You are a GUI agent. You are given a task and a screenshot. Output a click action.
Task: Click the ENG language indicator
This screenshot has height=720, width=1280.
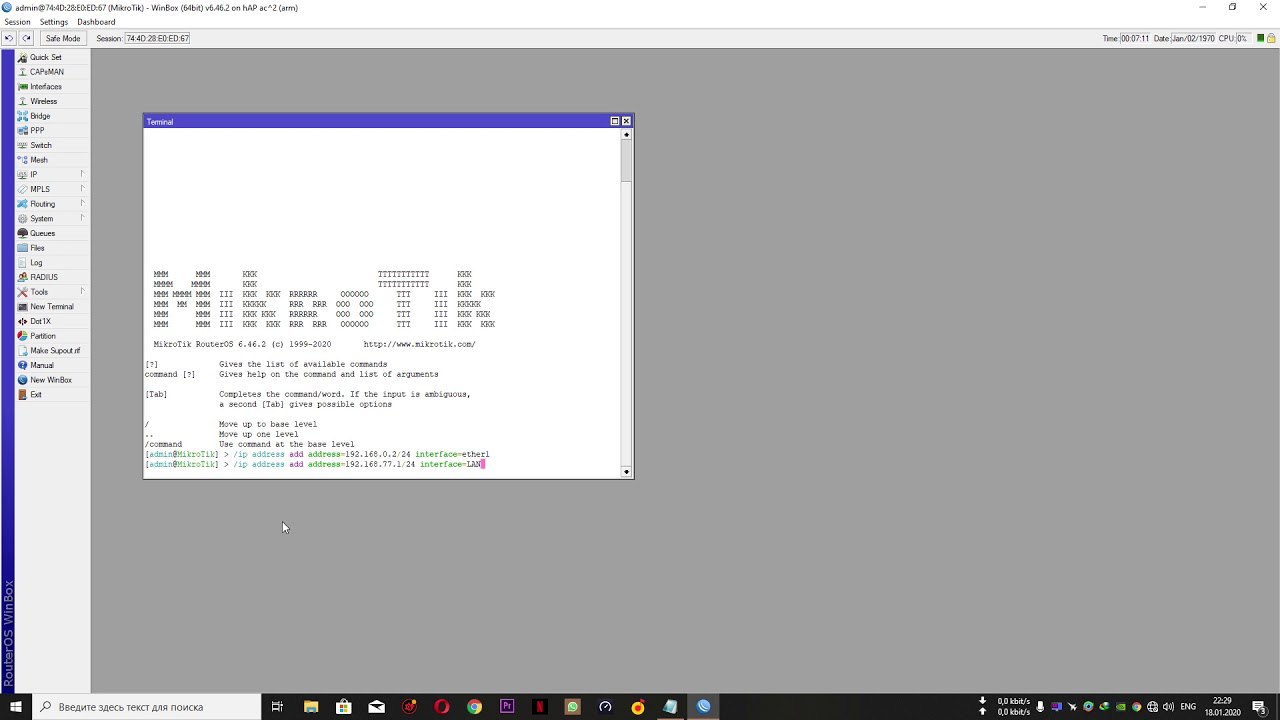point(1188,707)
